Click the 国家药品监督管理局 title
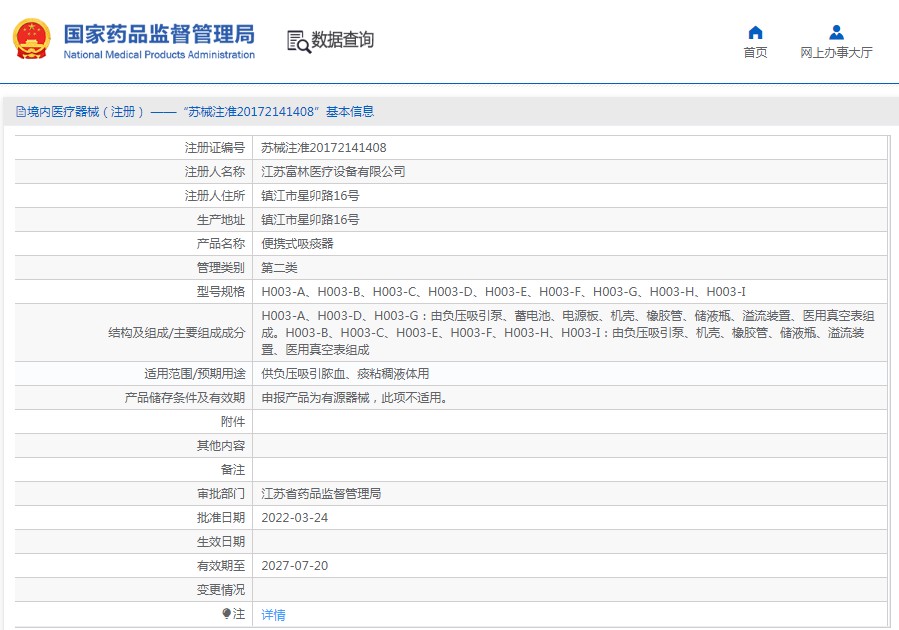 coord(159,34)
